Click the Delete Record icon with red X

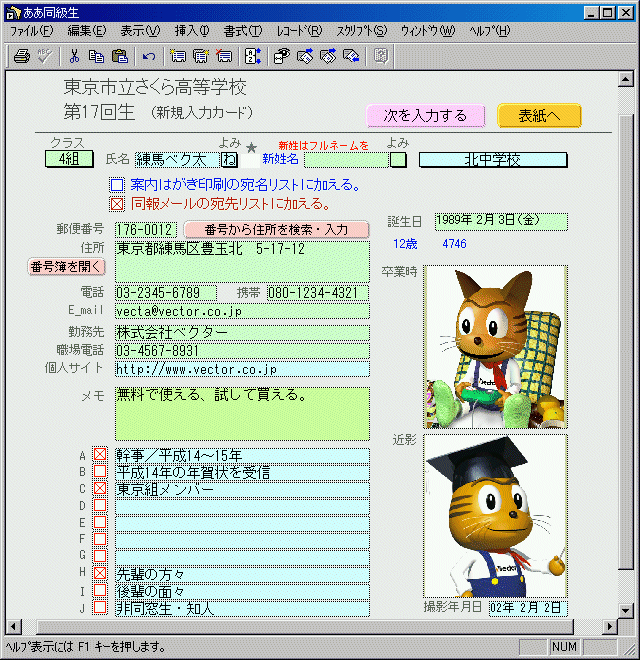[x=224, y=56]
